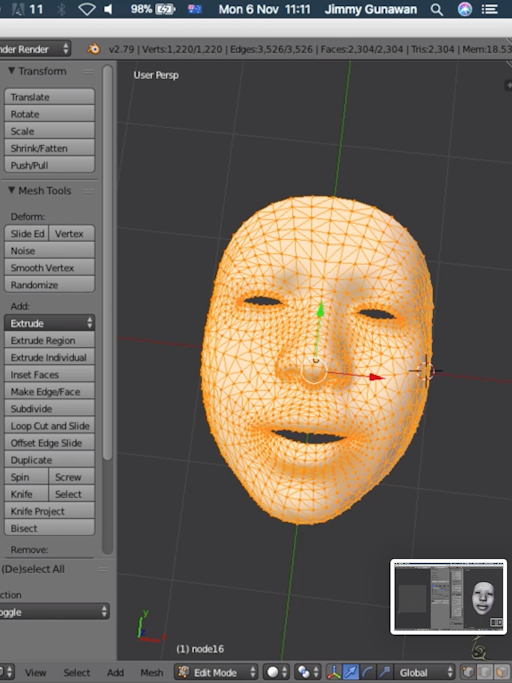The height and width of the screenshot is (683, 512).
Task: Open Siri from the menu bar
Action: (465, 9)
